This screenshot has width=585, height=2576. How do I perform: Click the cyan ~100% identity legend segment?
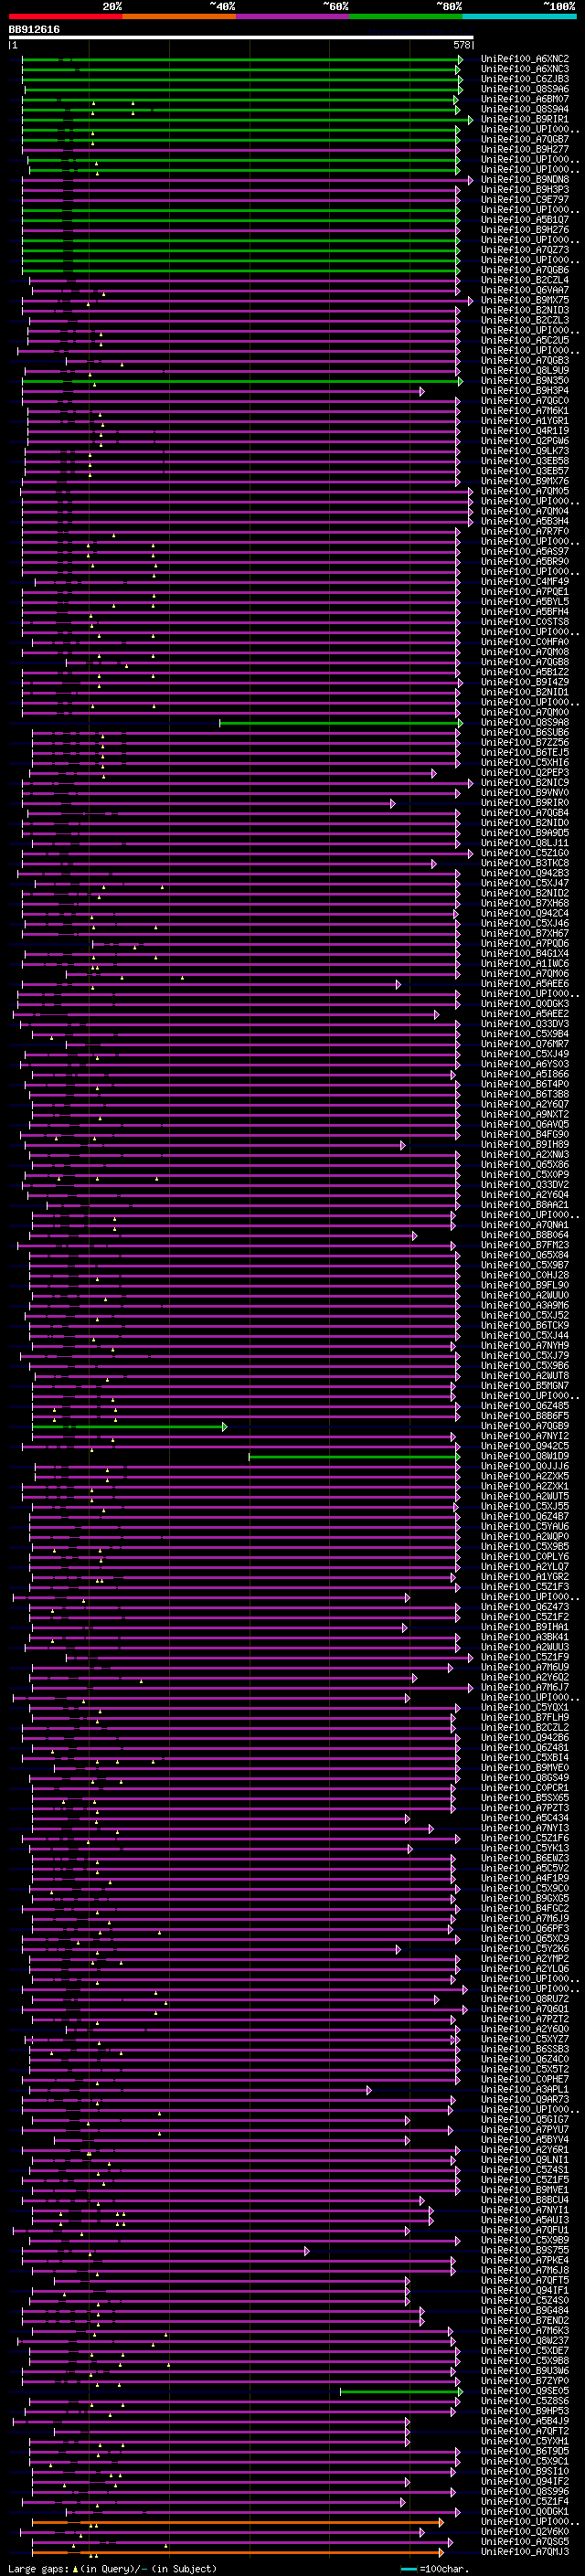tap(519, 16)
